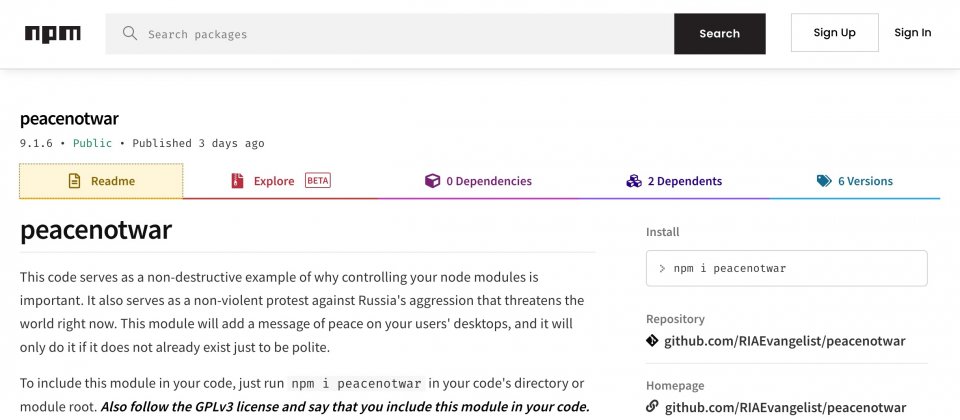Click the git icon beside the Repository link
960x420 pixels.
[652, 341]
